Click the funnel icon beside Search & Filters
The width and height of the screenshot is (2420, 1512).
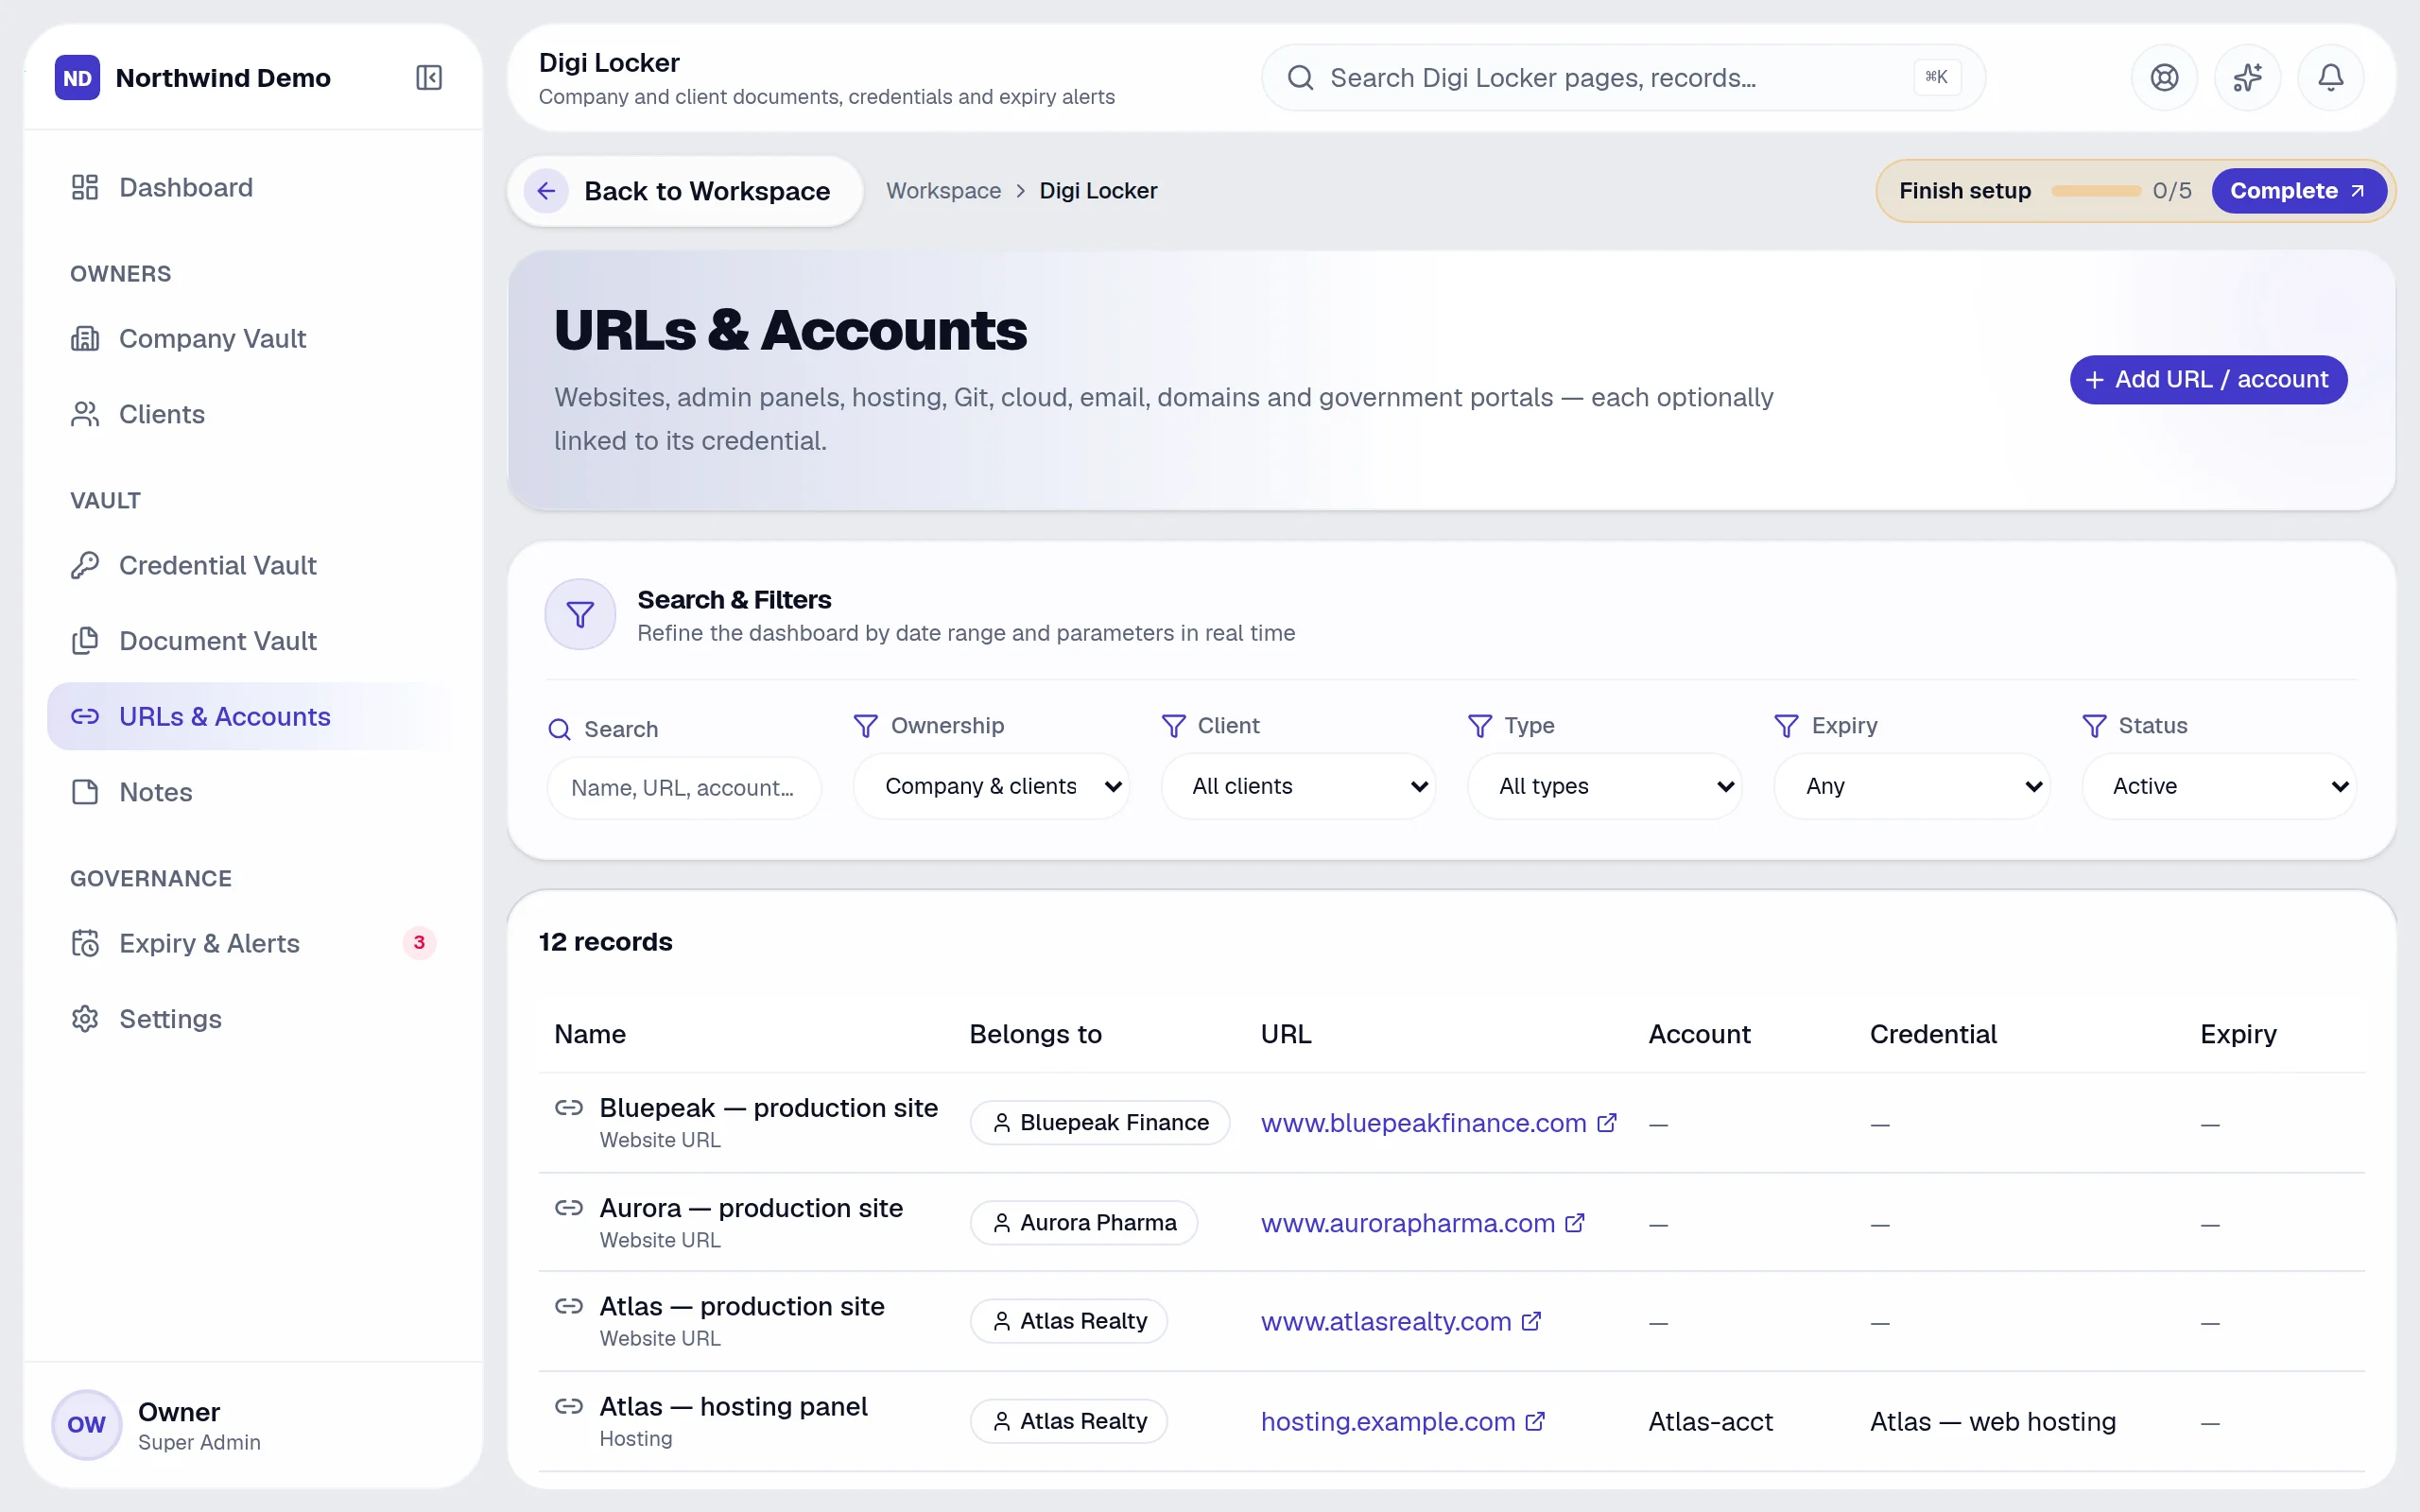tap(580, 614)
